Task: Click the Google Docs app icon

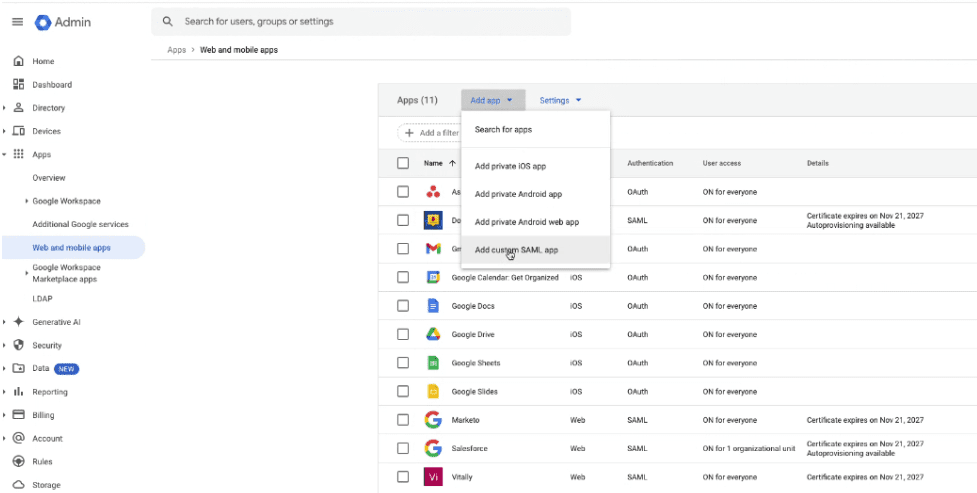Action: [433, 306]
